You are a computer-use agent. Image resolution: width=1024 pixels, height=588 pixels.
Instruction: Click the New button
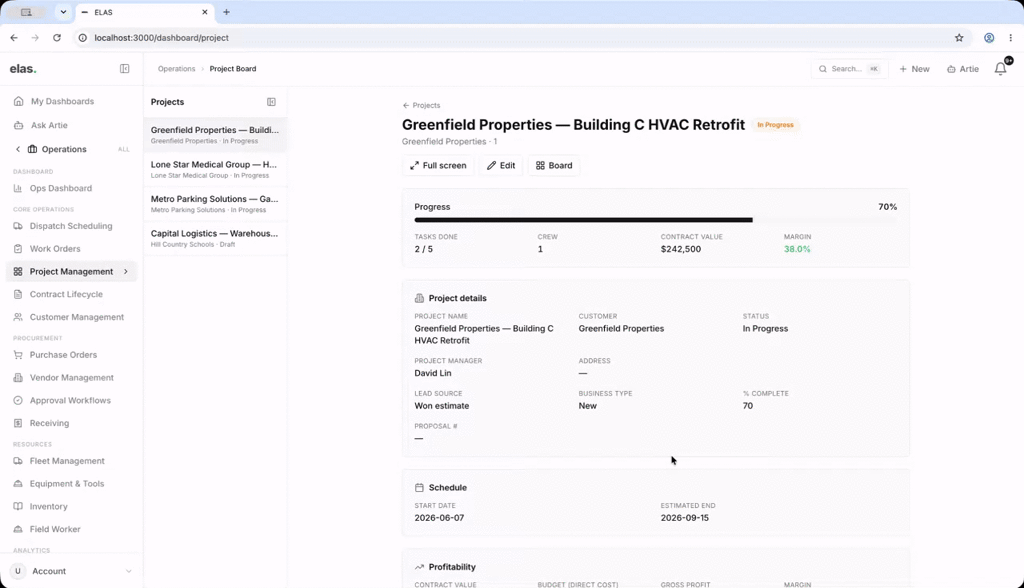(x=914, y=69)
